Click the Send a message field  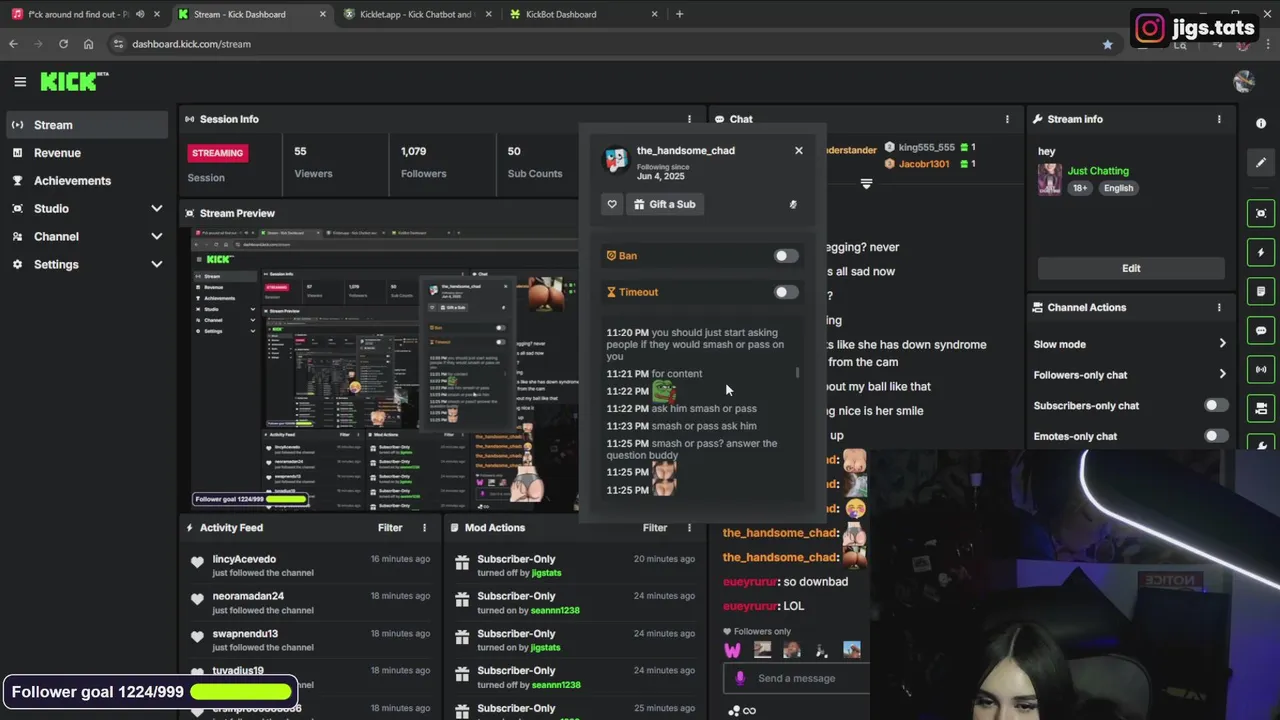coord(797,678)
